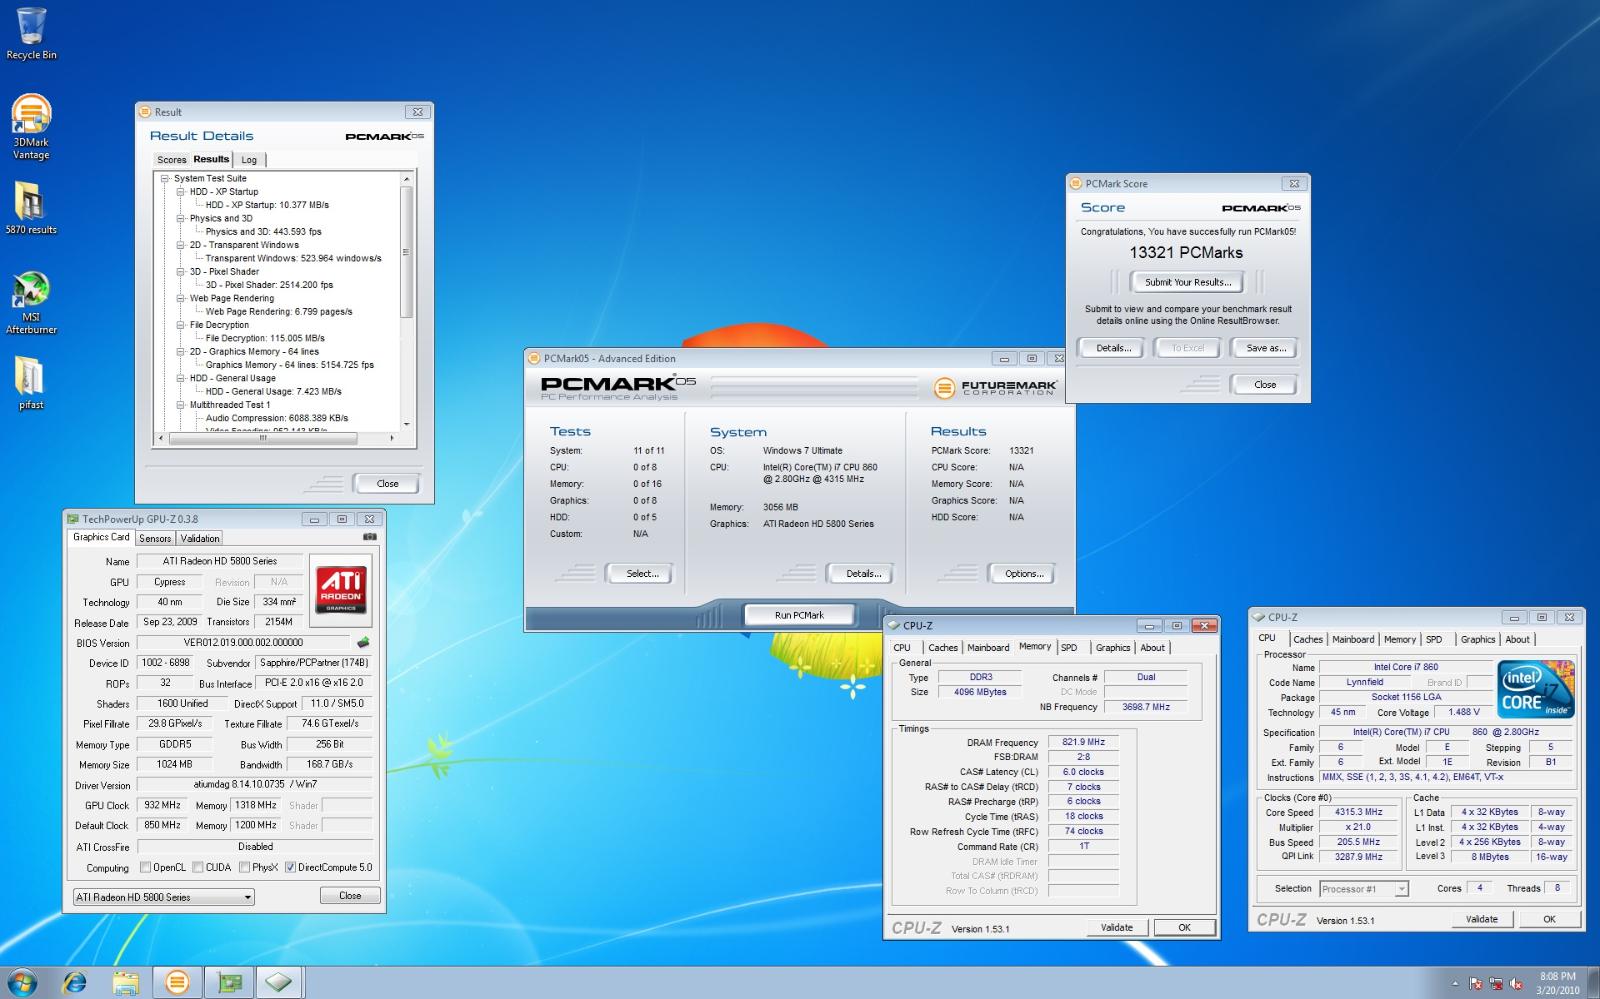Click Submit Your Results button
This screenshot has height=999, width=1600.
point(1188,282)
